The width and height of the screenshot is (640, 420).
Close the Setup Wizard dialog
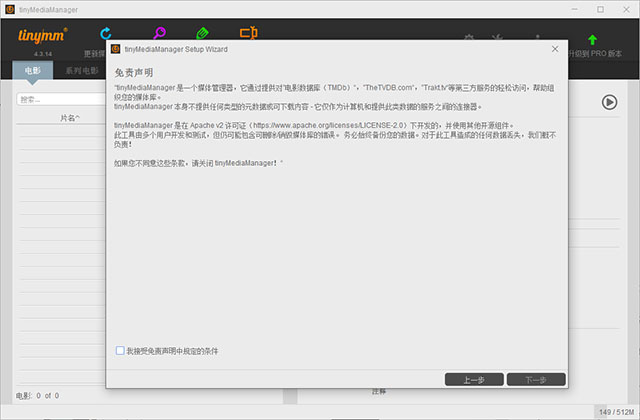click(555, 48)
